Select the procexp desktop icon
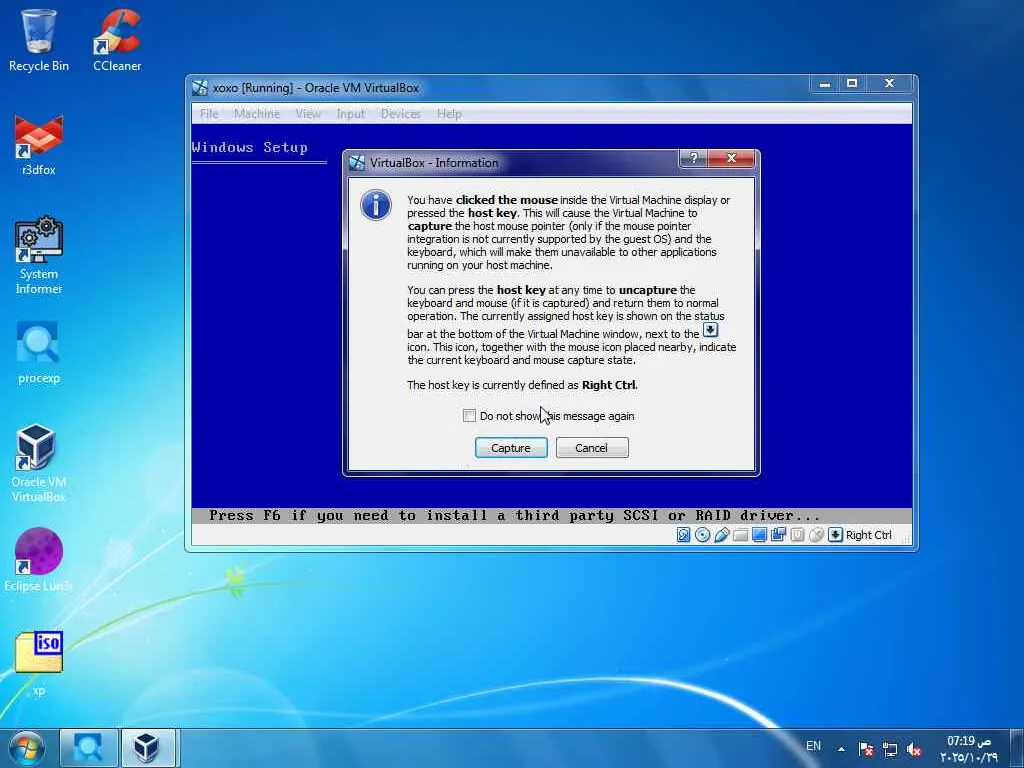Screen dimensions: 1024x768 click(39, 353)
